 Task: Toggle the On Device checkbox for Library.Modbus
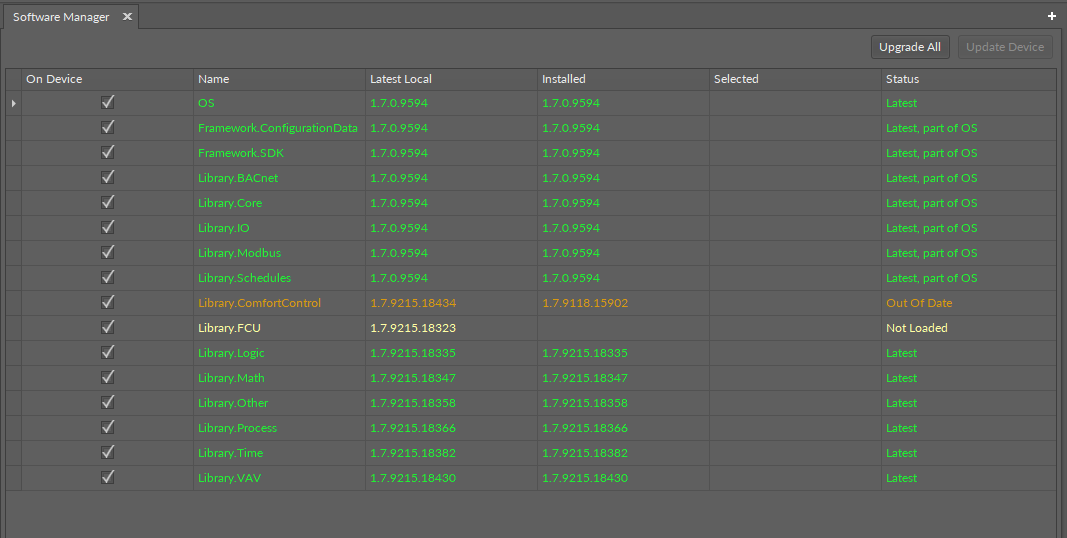pyautogui.click(x=108, y=252)
